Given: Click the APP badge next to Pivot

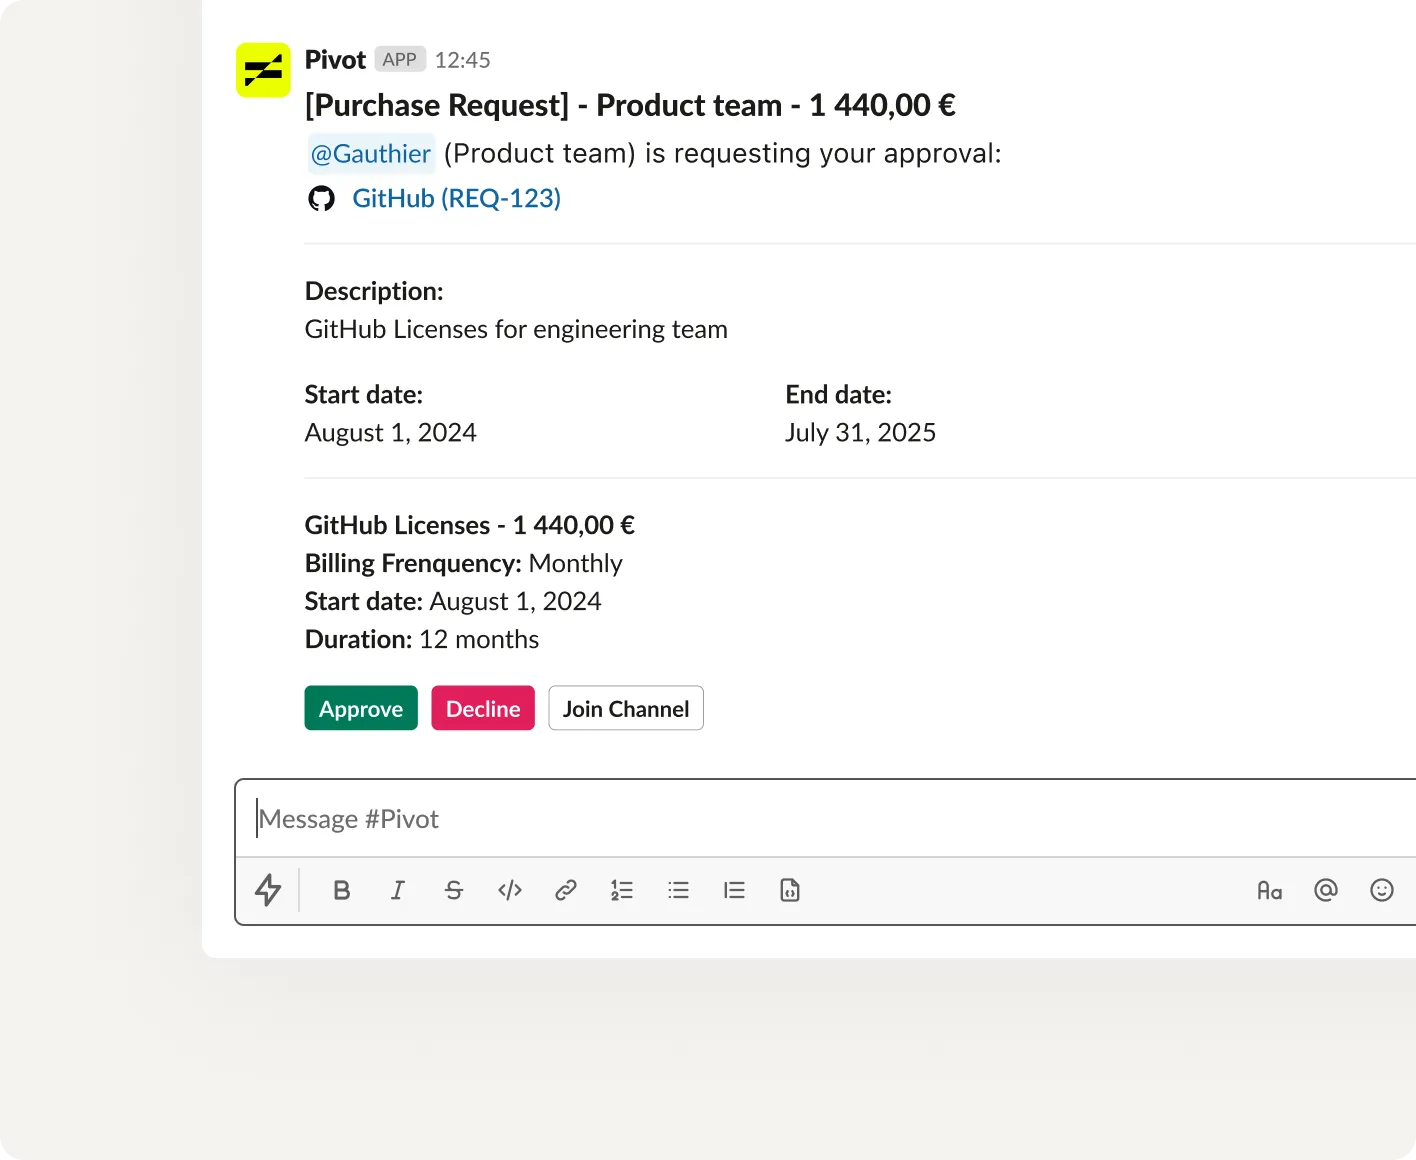Looking at the screenshot, I should pyautogui.click(x=400, y=59).
